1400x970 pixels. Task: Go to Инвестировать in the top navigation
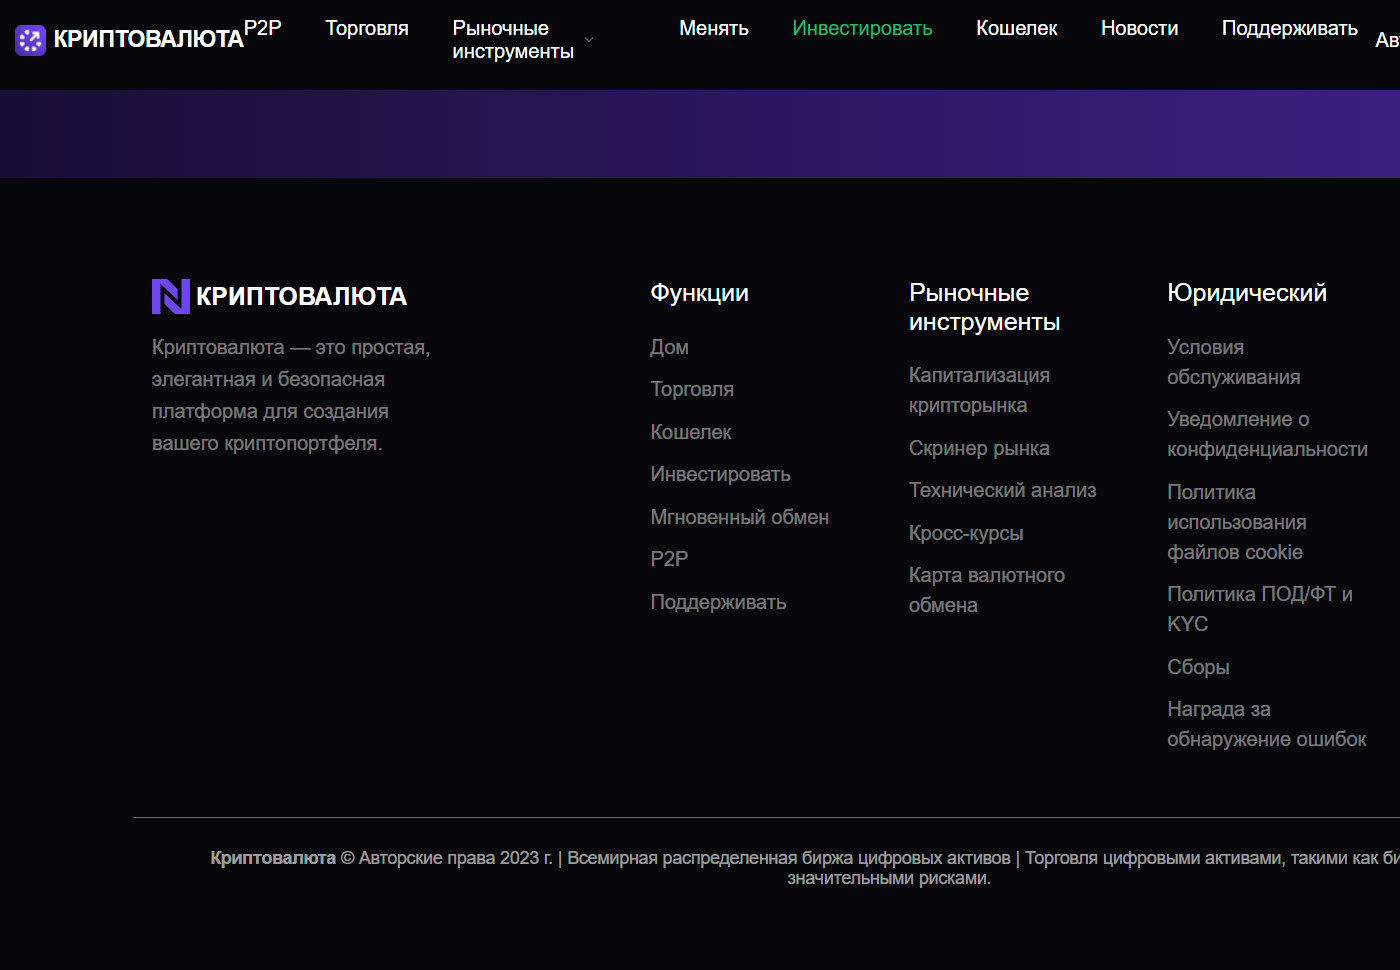click(862, 28)
